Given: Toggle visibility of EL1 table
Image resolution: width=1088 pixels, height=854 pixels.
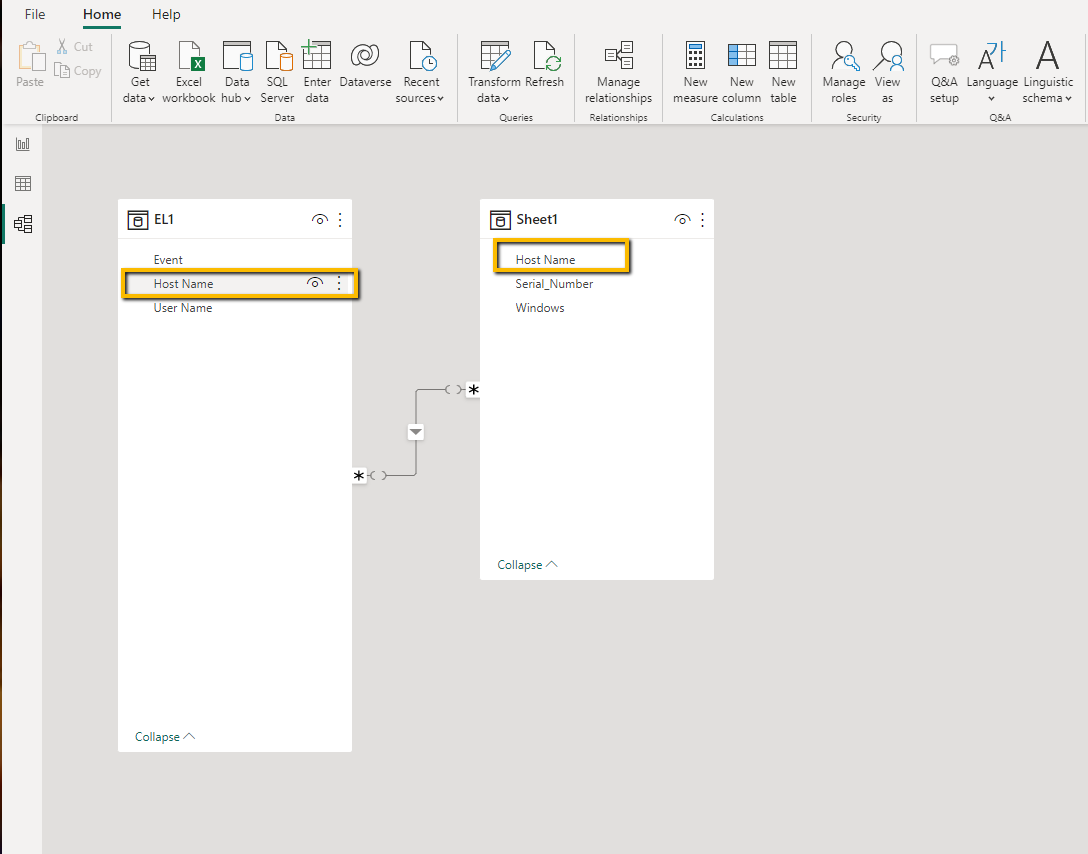Looking at the screenshot, I should 319,220.
